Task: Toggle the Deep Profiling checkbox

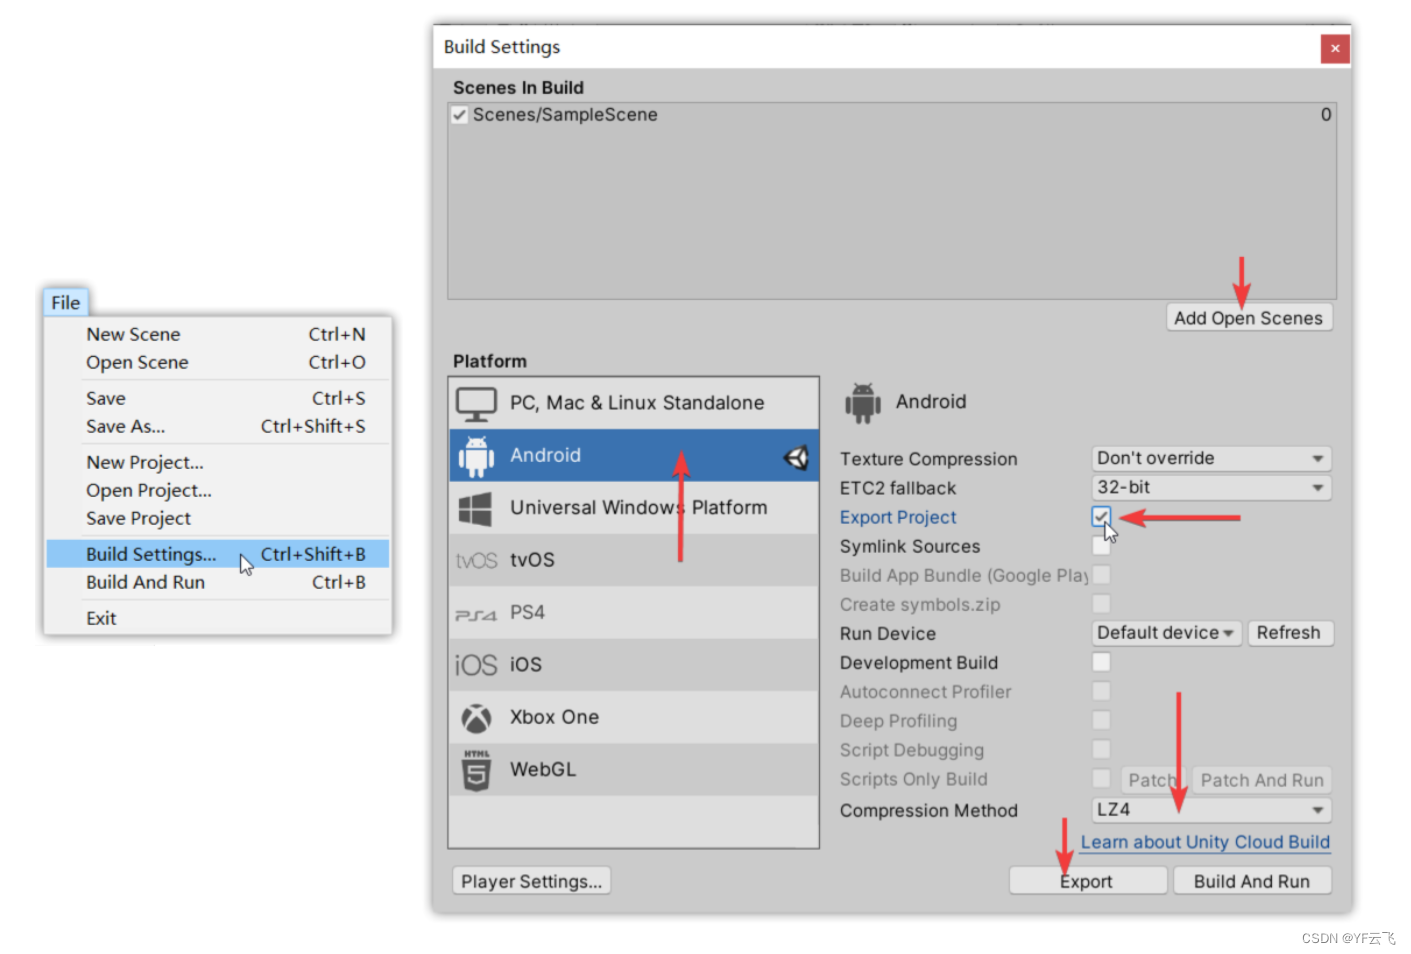Action: coord(1101,720)
